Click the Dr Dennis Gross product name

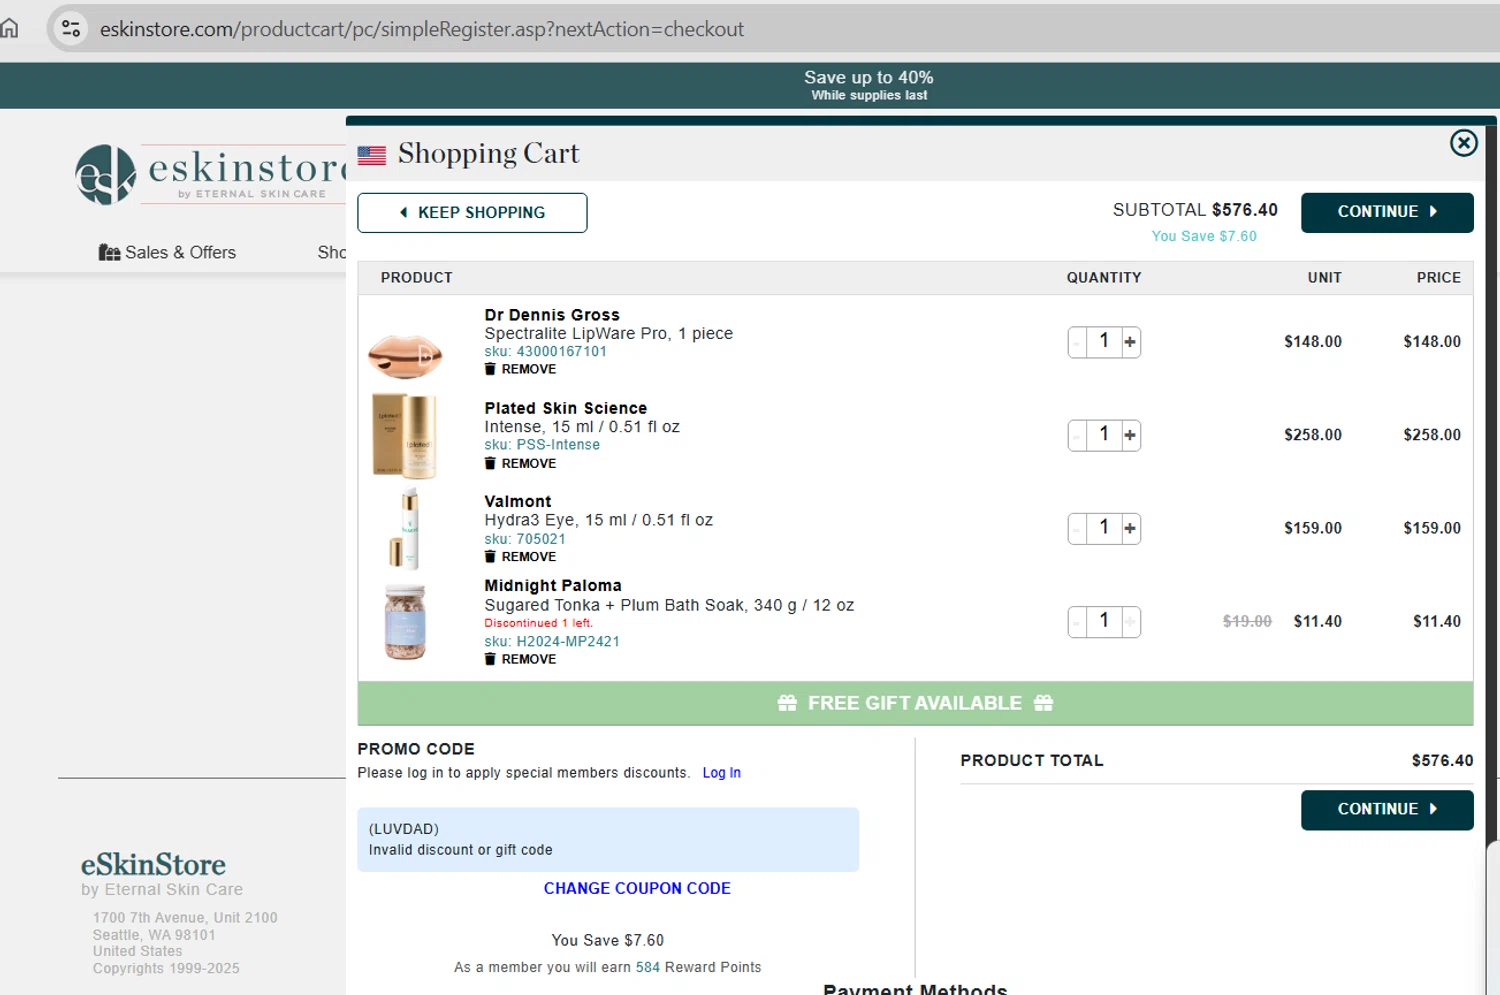click(552, 315)
